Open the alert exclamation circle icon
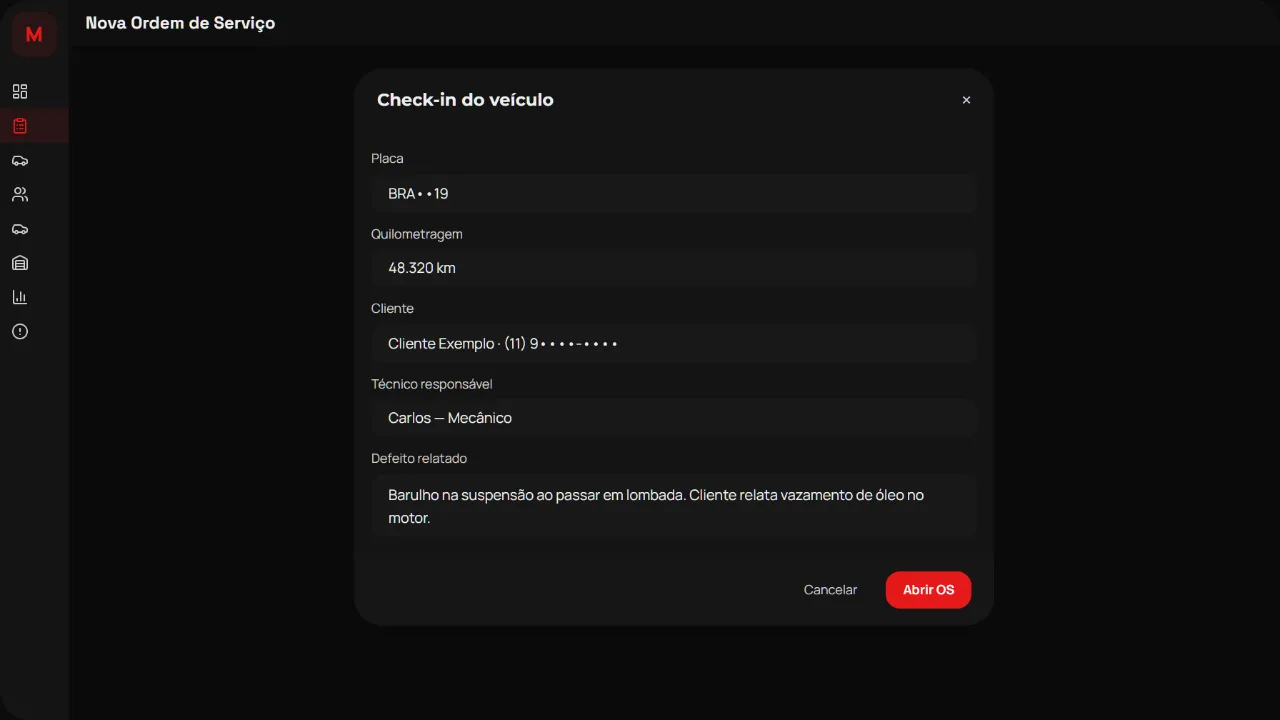 pos(20,331)
